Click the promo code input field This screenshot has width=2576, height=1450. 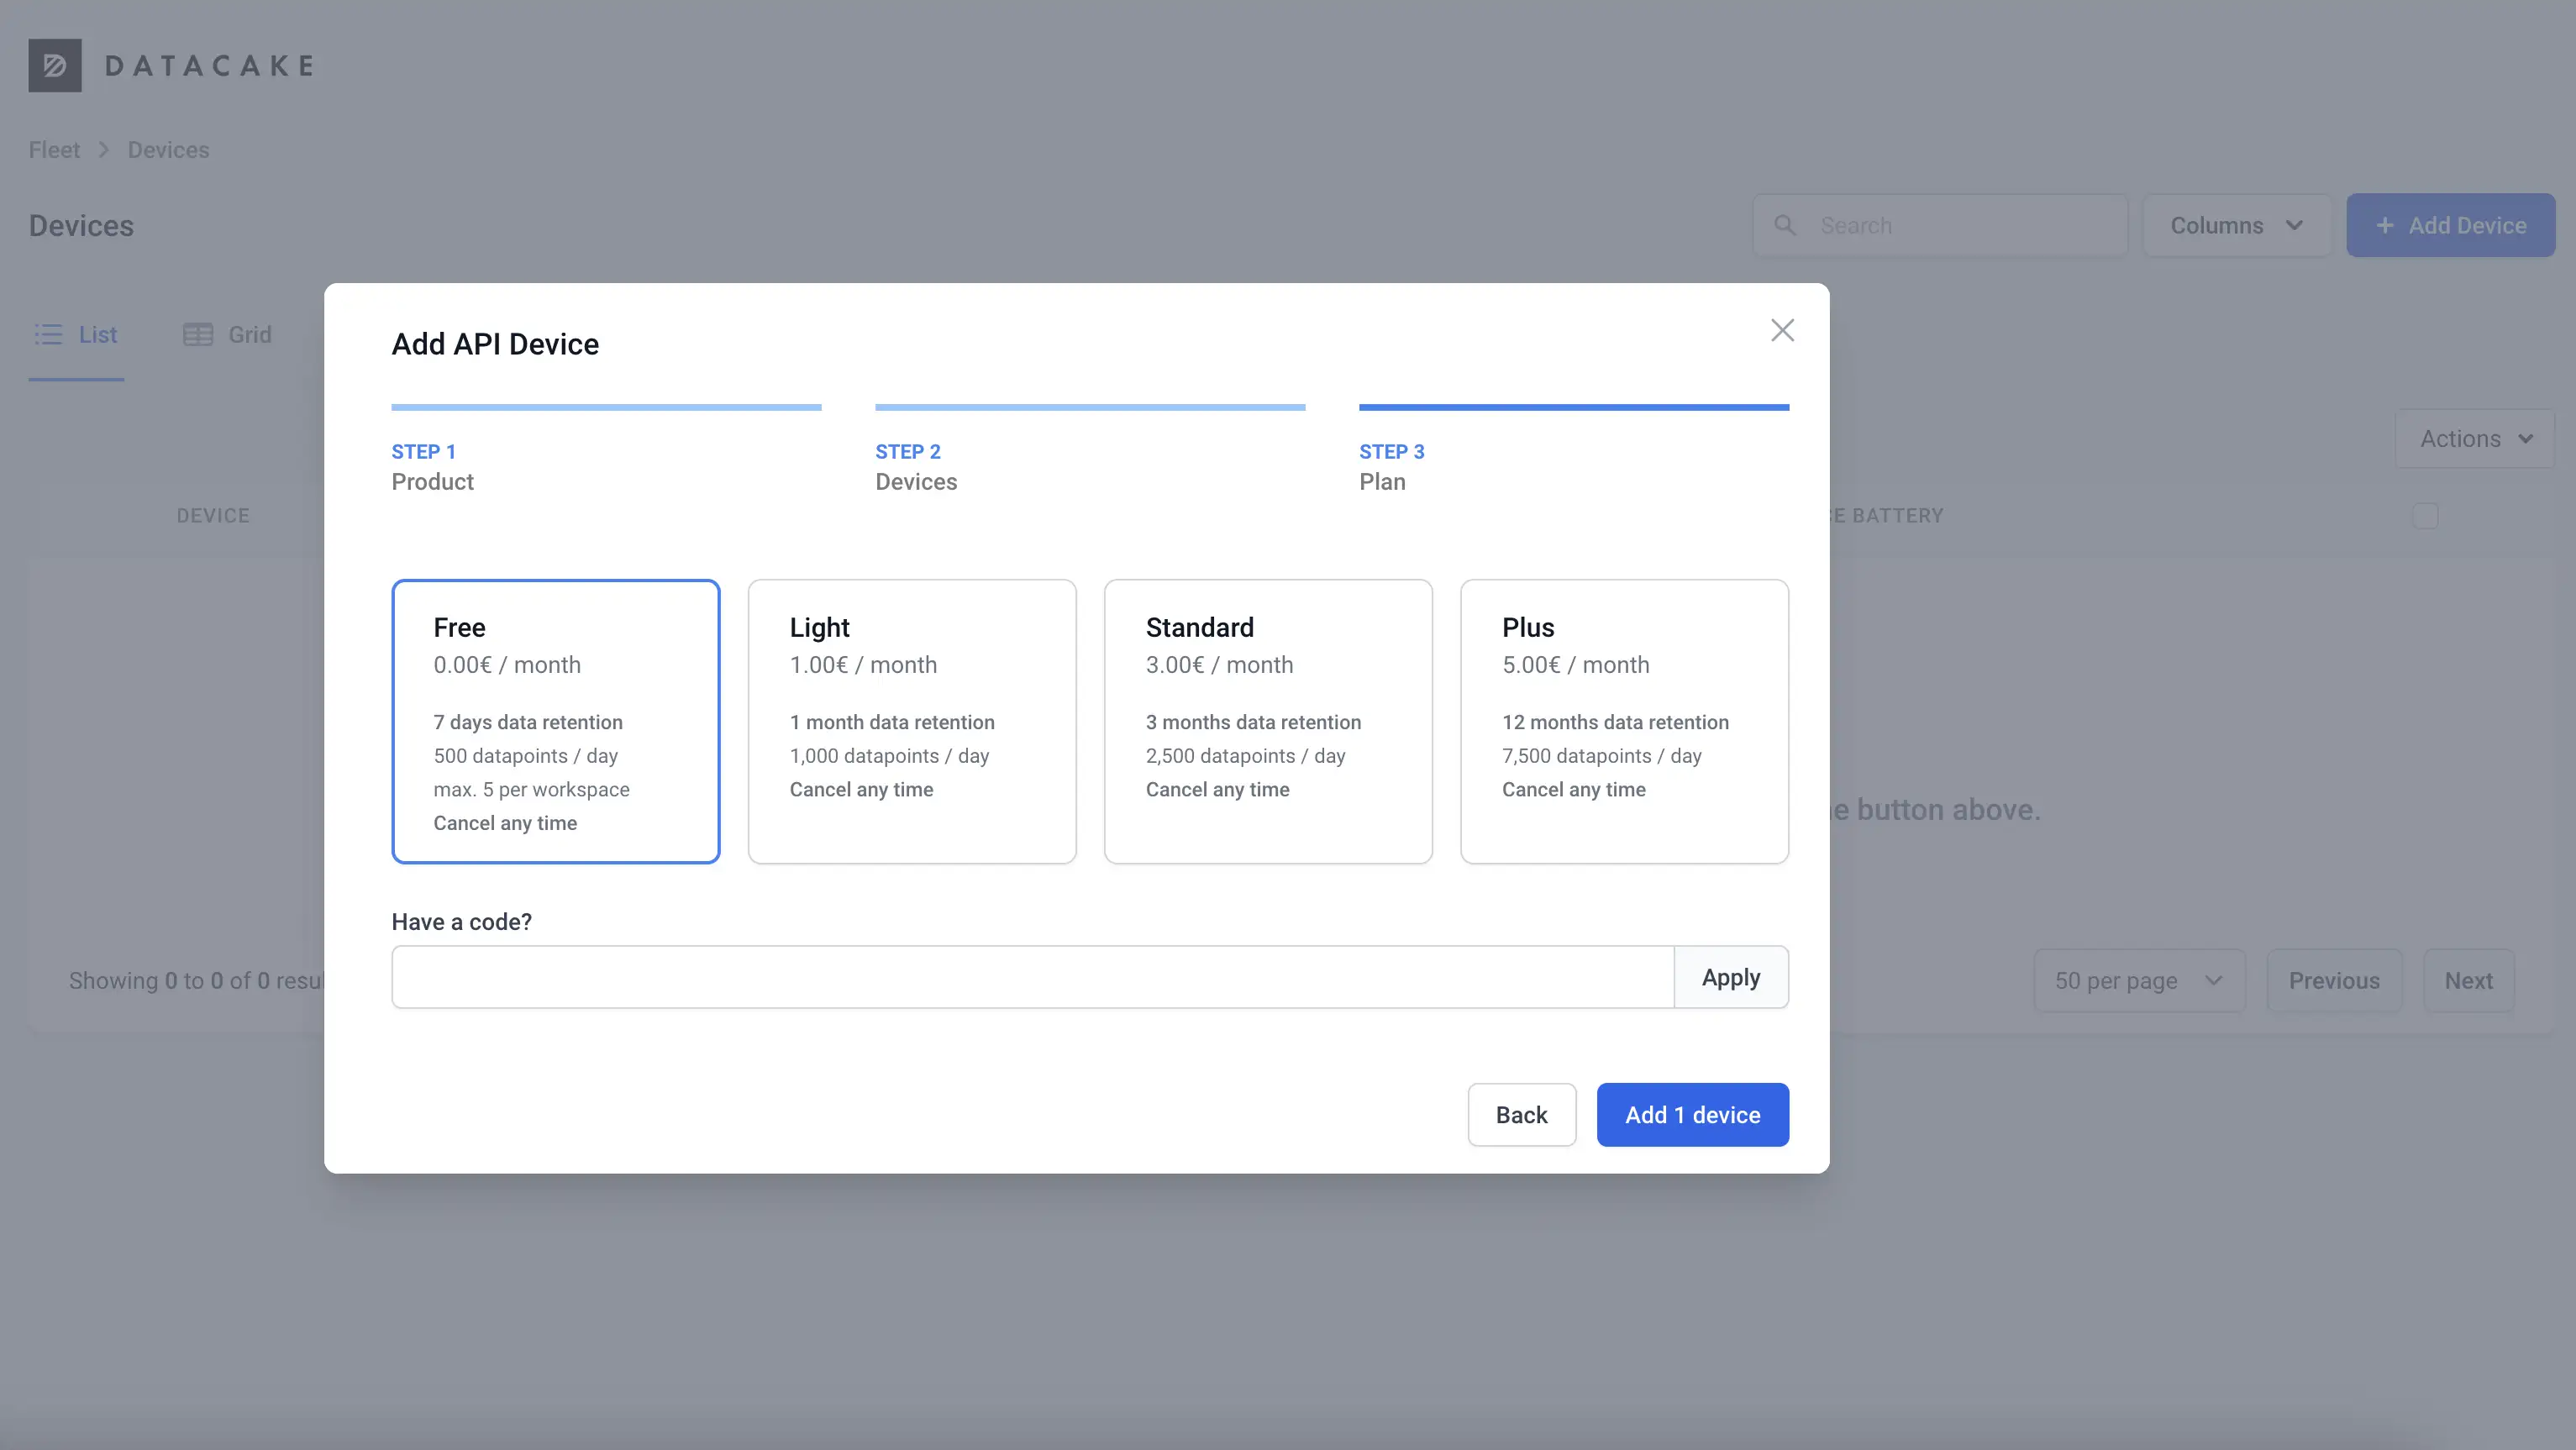[1033, 977]
